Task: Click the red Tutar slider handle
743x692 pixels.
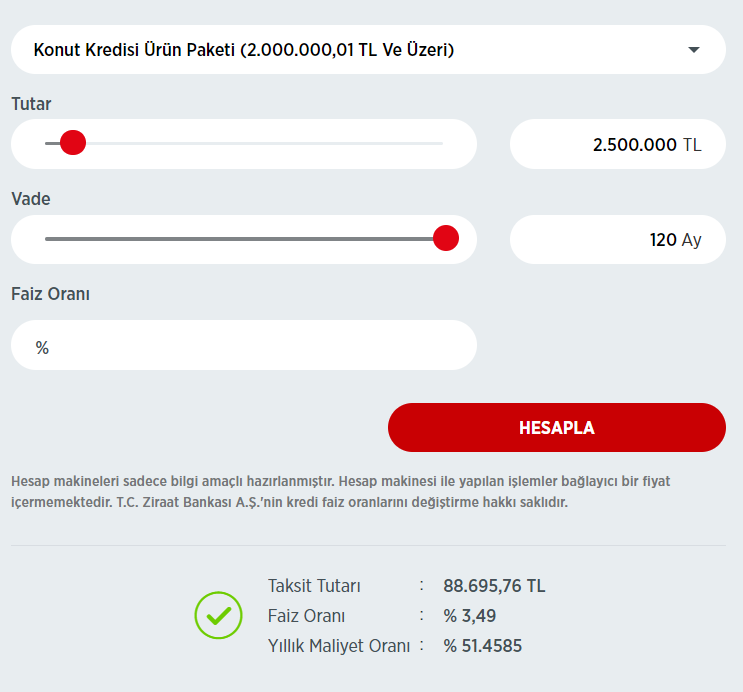Action: (73, 143)
